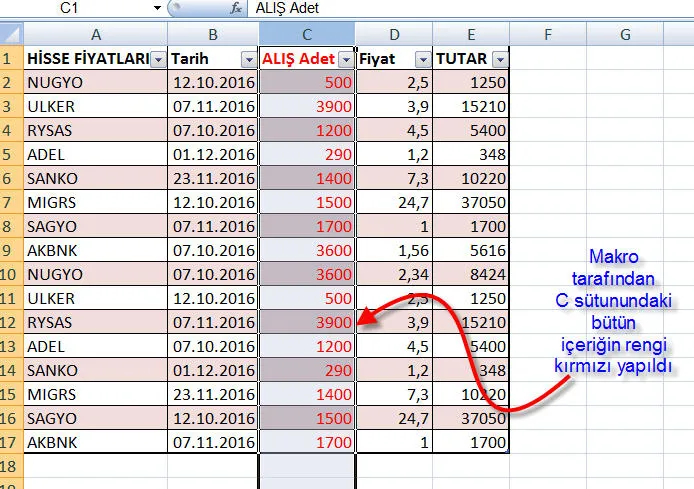Screen dimensions: 694x489
Task: Select row 12 header
Action: [x=11, y=322]
